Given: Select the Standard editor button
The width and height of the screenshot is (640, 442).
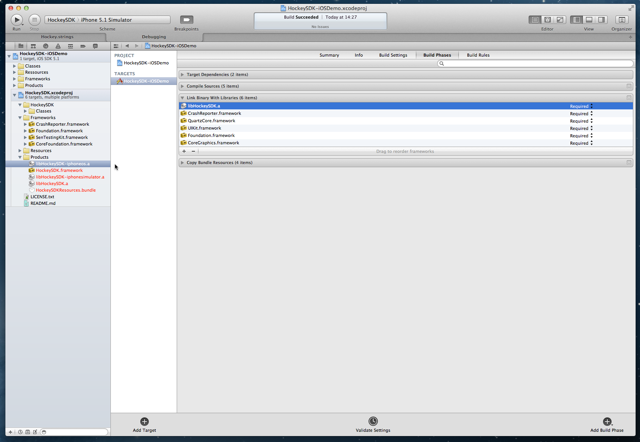Looking at the screenshot, I should click(x=534, y=20).
